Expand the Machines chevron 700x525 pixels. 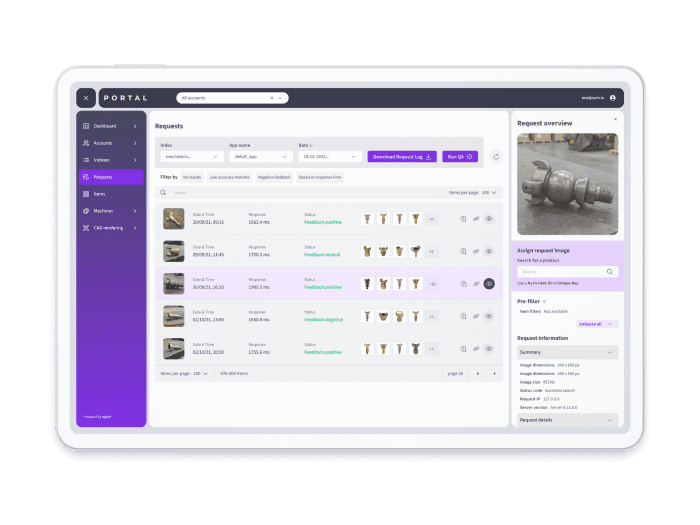pyautogui.click(x=135, y=211)
